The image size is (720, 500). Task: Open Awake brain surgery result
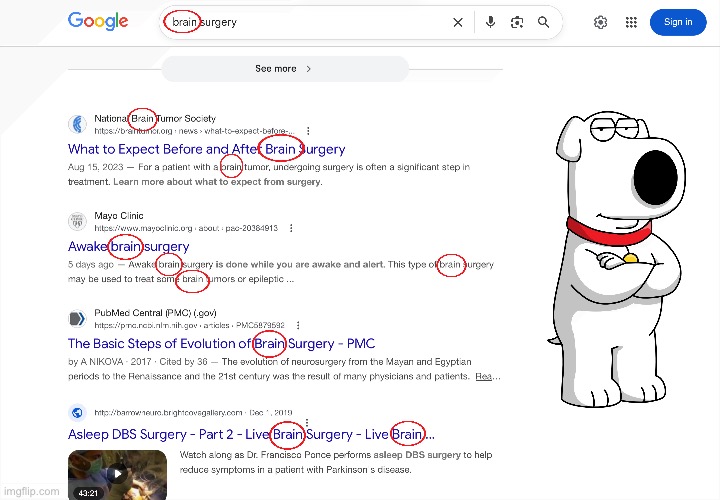tap(129, 247)
